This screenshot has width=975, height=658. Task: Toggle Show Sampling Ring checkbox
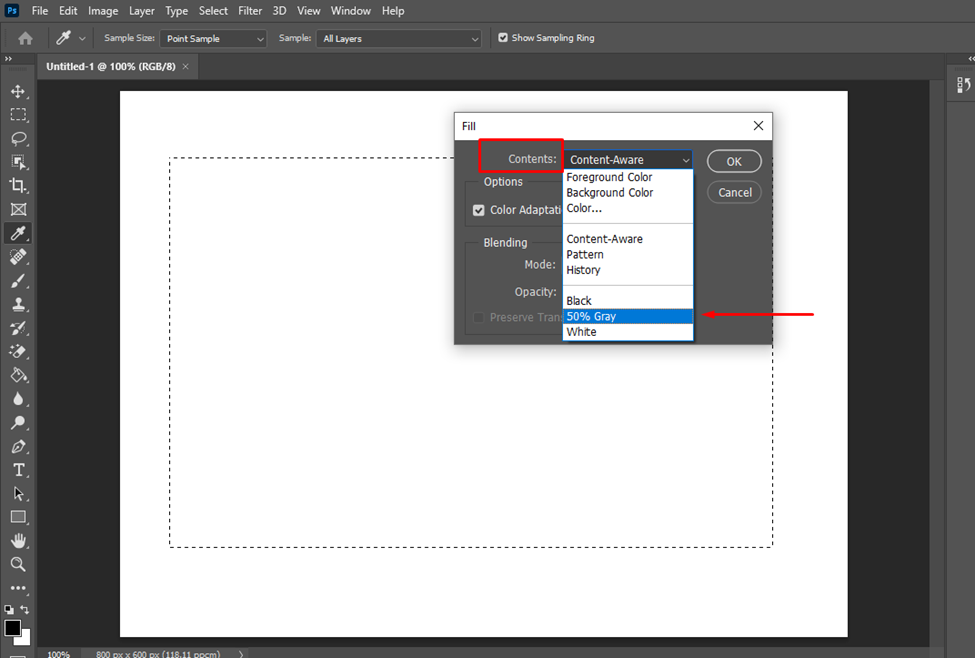[503, 38]
